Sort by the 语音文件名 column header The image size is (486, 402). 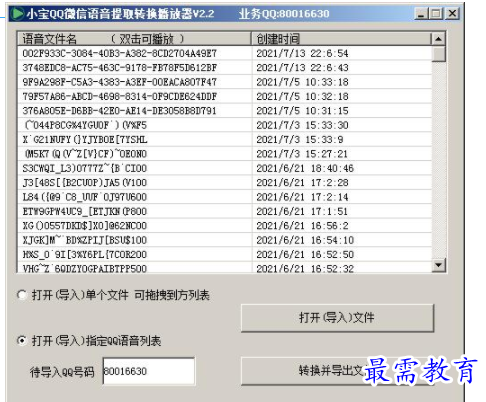coord(134,39)
